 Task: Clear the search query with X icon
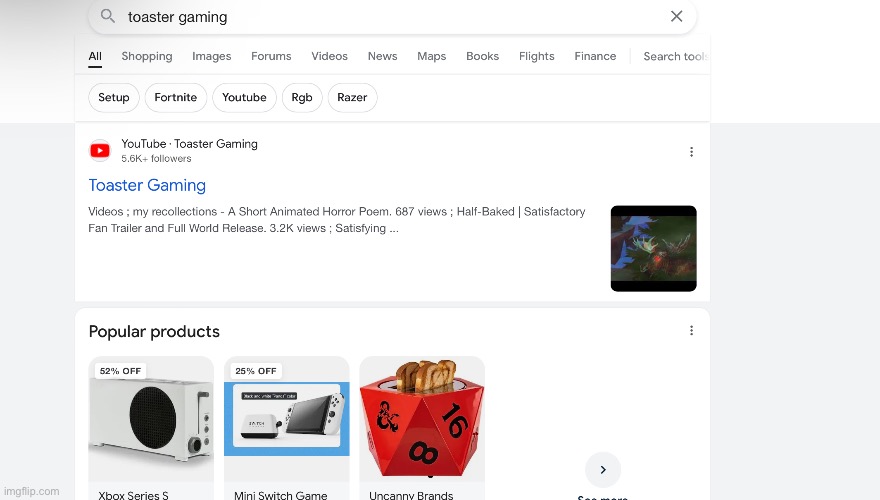pyautogui.click(x=676, y=16)
